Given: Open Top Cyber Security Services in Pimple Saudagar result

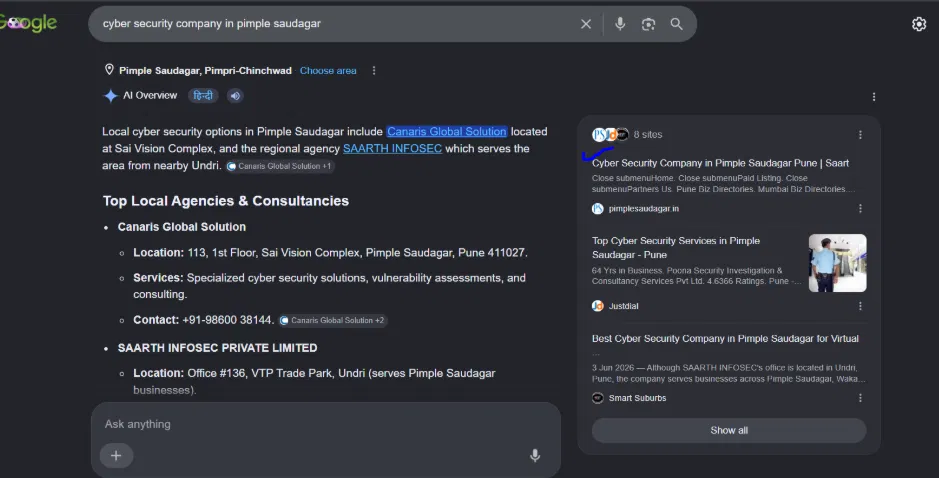Looking at the screenshot, I should 676,247.
